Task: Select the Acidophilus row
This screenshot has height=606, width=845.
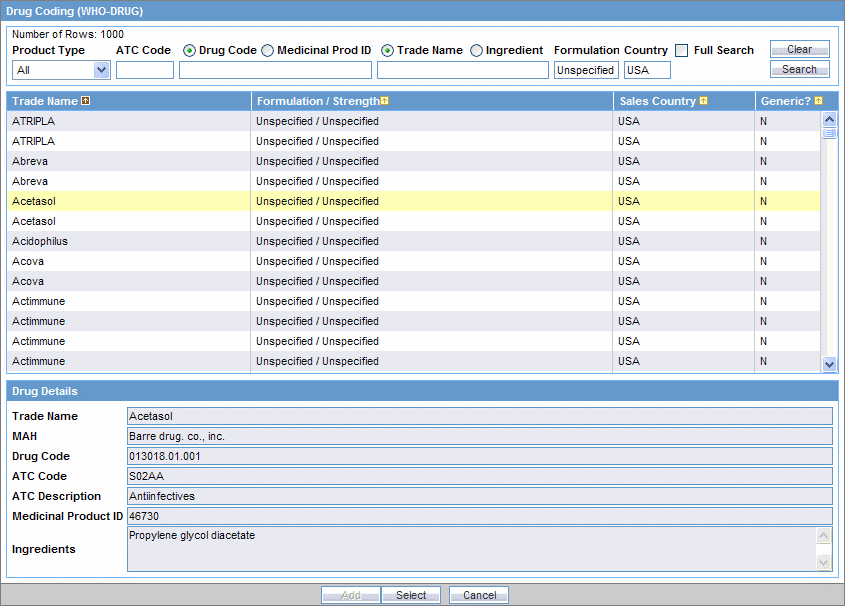Action: point(413,241)
